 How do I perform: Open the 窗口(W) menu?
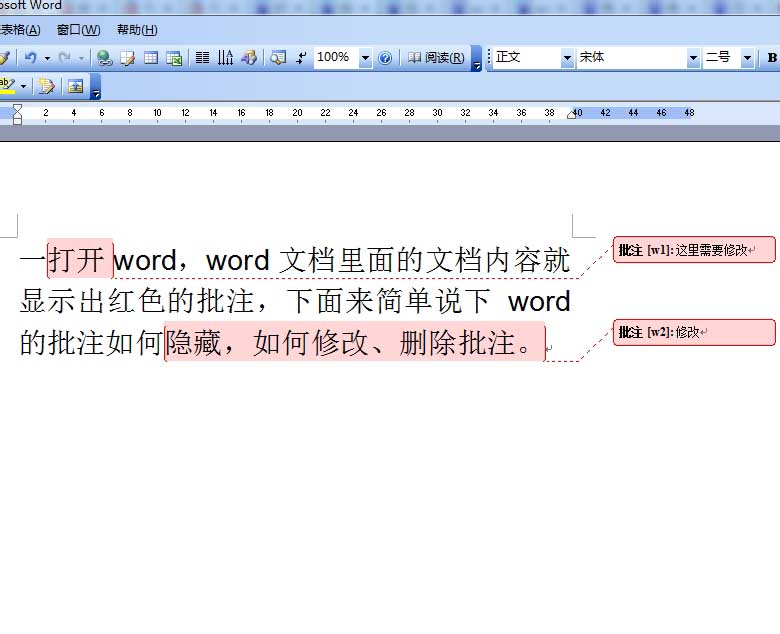pyautogui.click(x=79, y=30)
